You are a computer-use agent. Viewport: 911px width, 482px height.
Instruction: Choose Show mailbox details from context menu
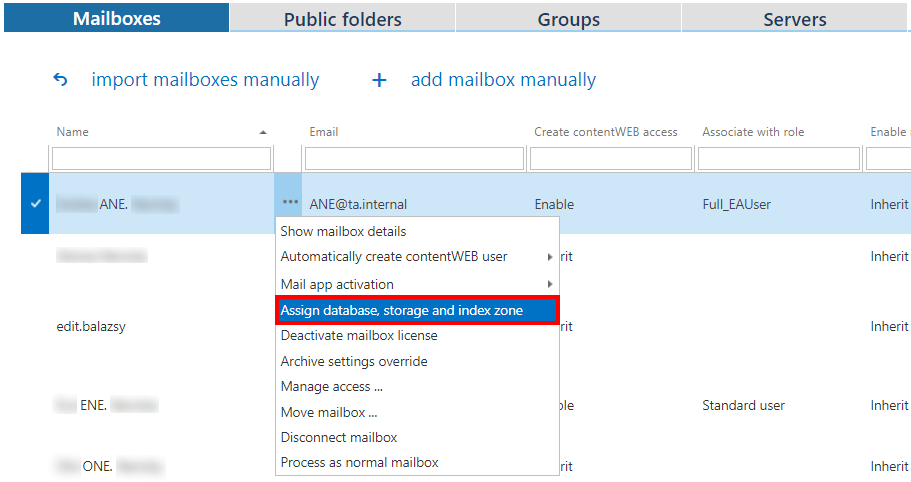(x=343, y=231)
